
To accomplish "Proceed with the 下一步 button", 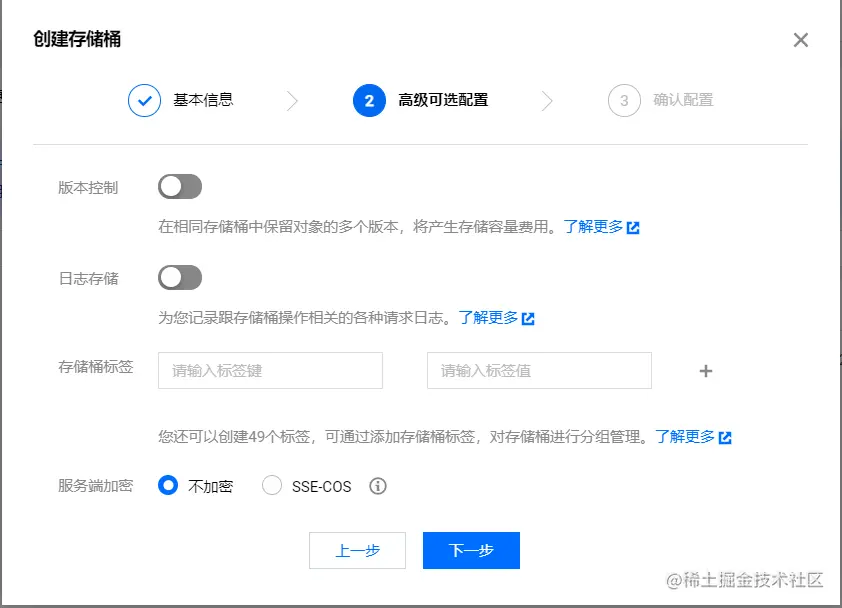I will [471, 551].
